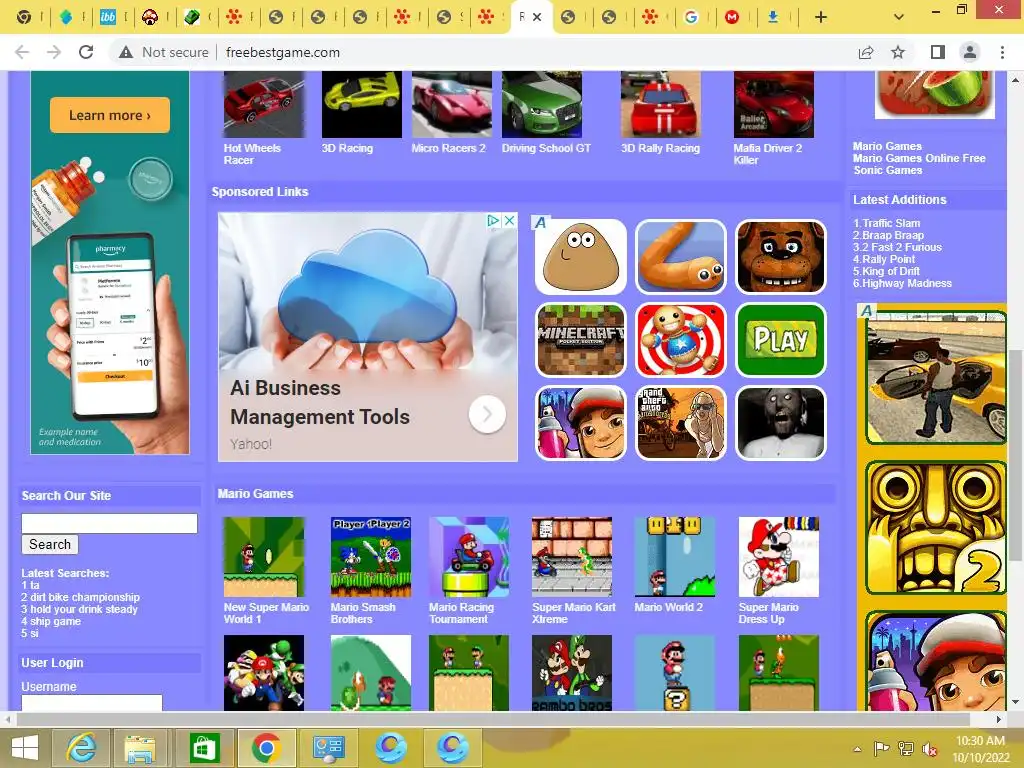Click the Not secure warning icon
The width and height of the screenshot is (1024, 768).
coord(126,52)
